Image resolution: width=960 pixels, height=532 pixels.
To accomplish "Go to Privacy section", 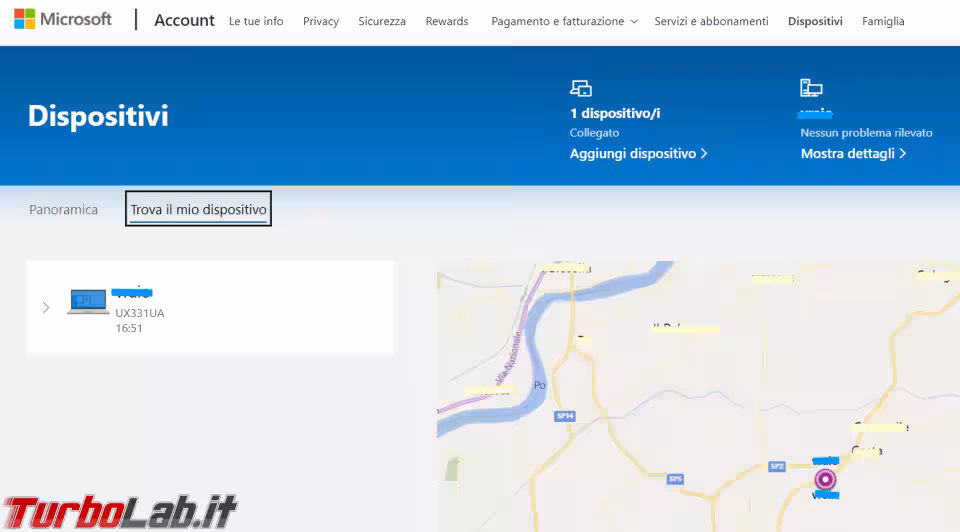I will click(x=320, y=21).
